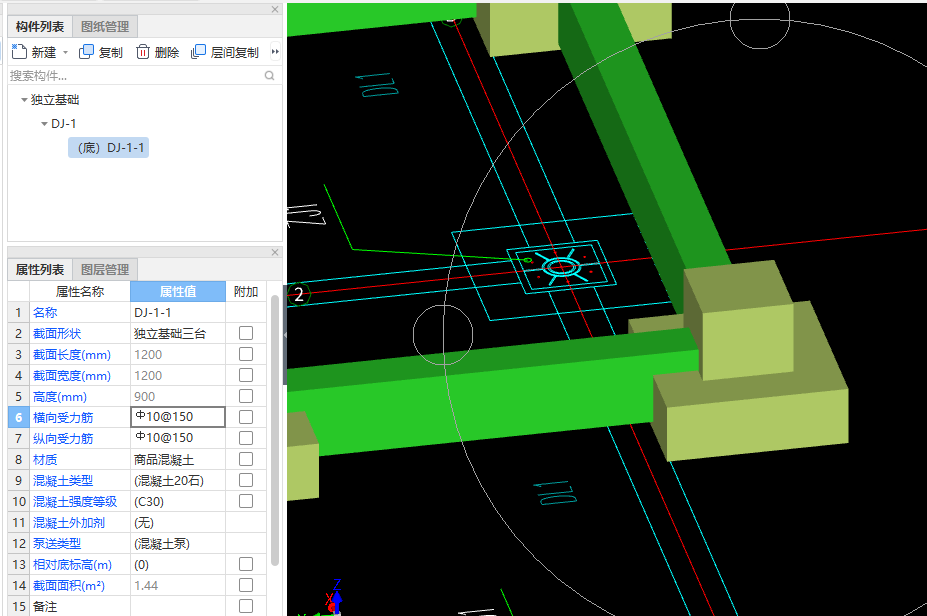Click the 名称 value DJ-1-1 cell
The width and height of the screenshot is (927, 616).
tap(178, 312)
